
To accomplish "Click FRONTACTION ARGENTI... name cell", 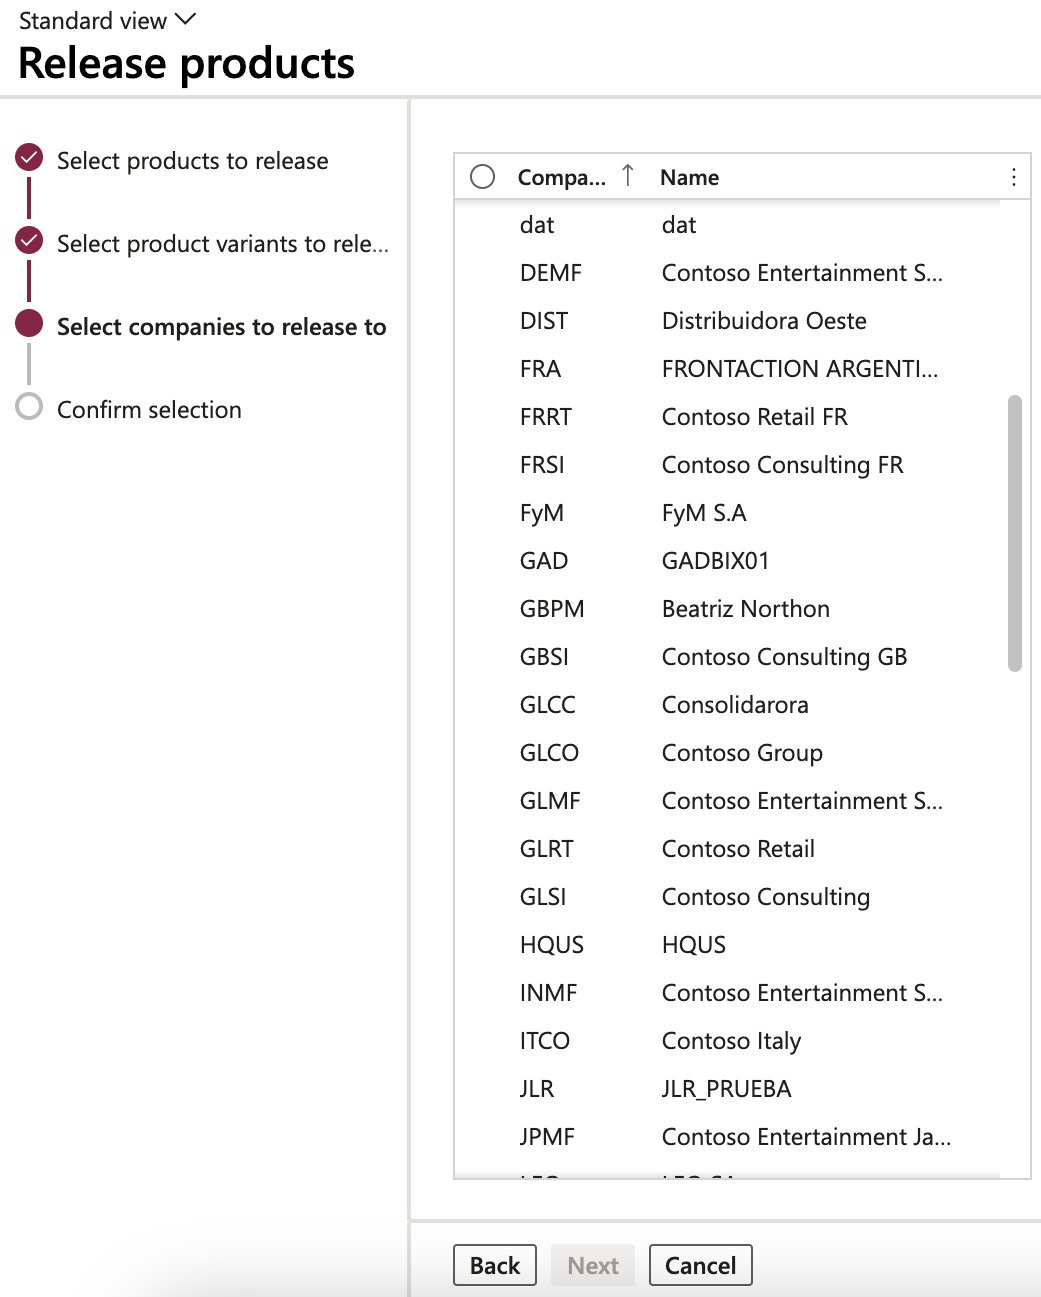I will 800,369.
